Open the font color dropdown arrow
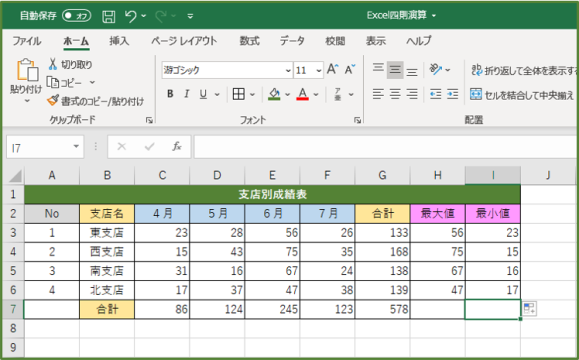This screenshot has width=579, height=360. click(316, 95)
